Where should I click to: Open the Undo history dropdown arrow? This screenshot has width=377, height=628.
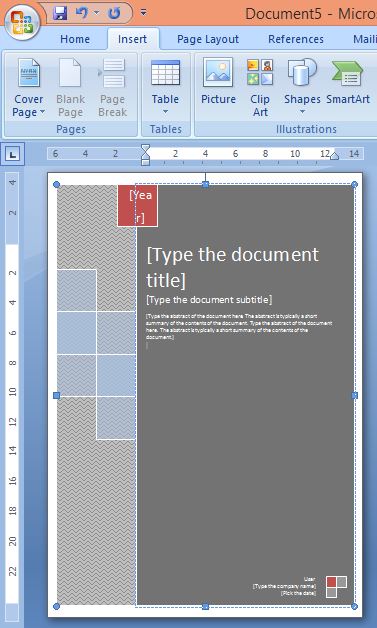tap(97, 13)
